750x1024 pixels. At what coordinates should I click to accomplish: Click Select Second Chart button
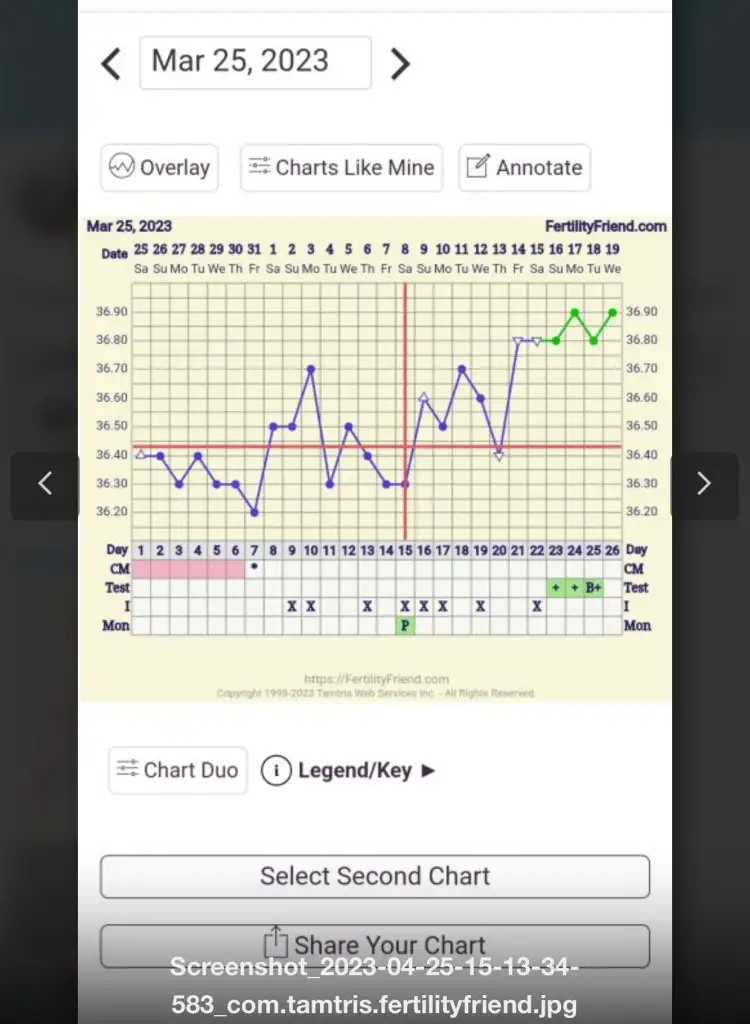[375, 876]
